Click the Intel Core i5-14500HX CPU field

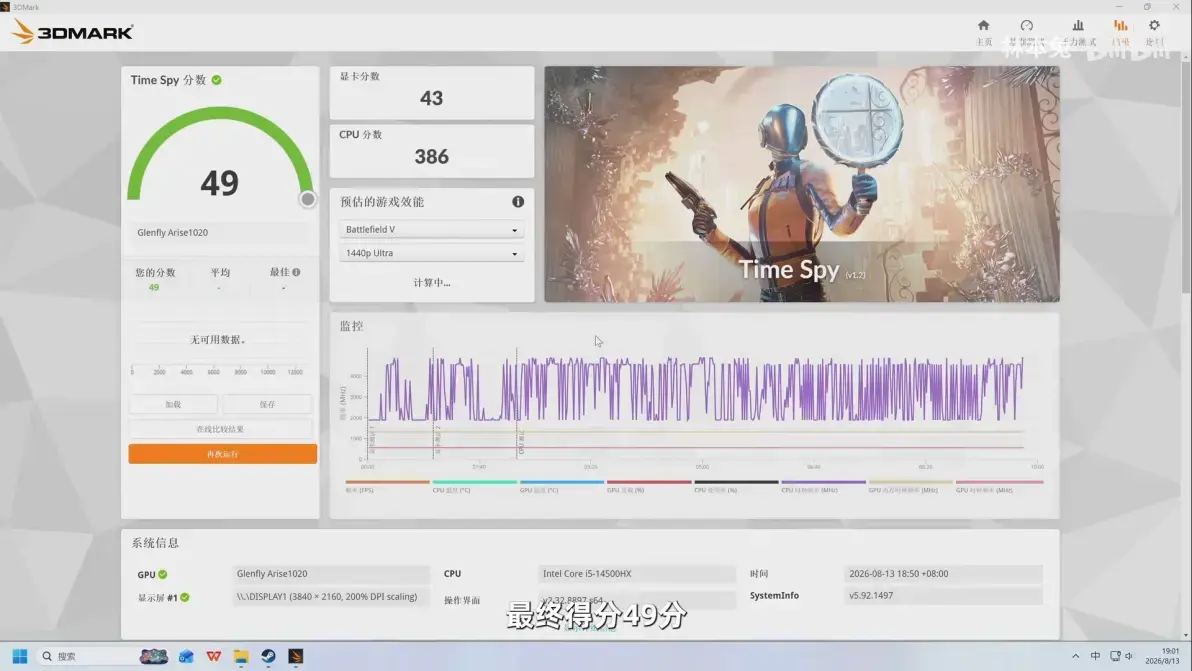pos(637,574)
